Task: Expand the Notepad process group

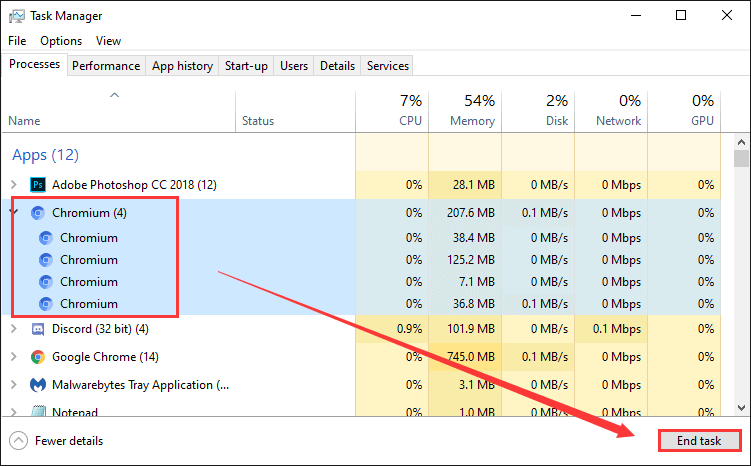Action: click(x=14, y=411)
